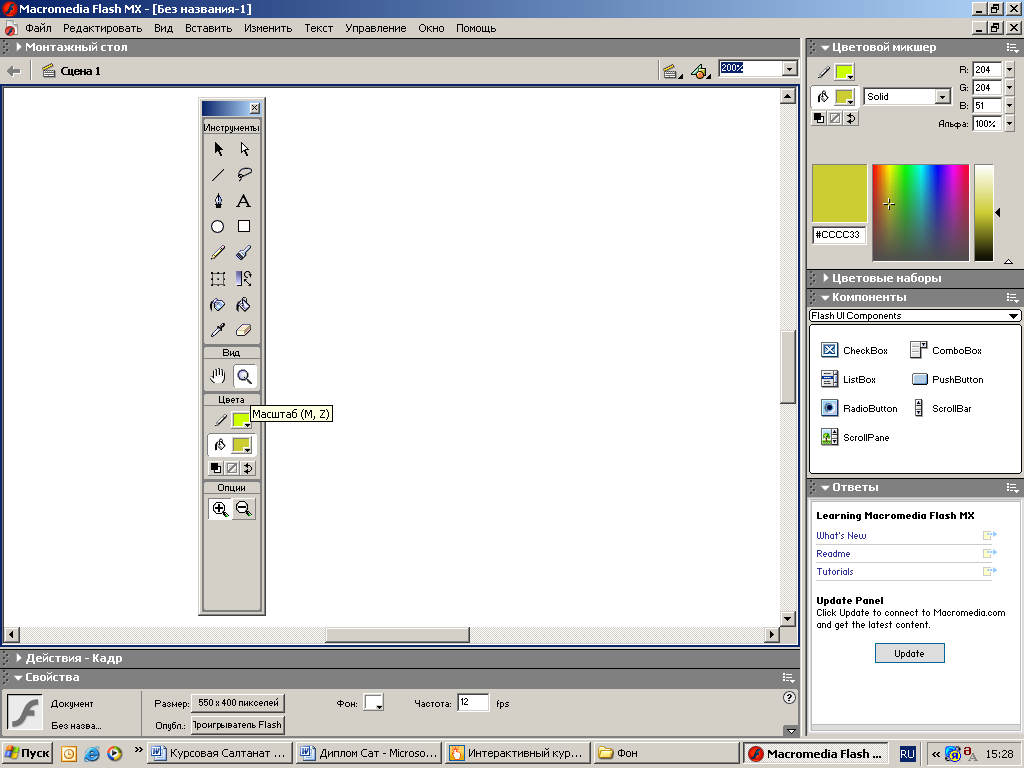Expand the Actions - Frame panel
The image size is (1024, 768).
click(x=19, y=658)
